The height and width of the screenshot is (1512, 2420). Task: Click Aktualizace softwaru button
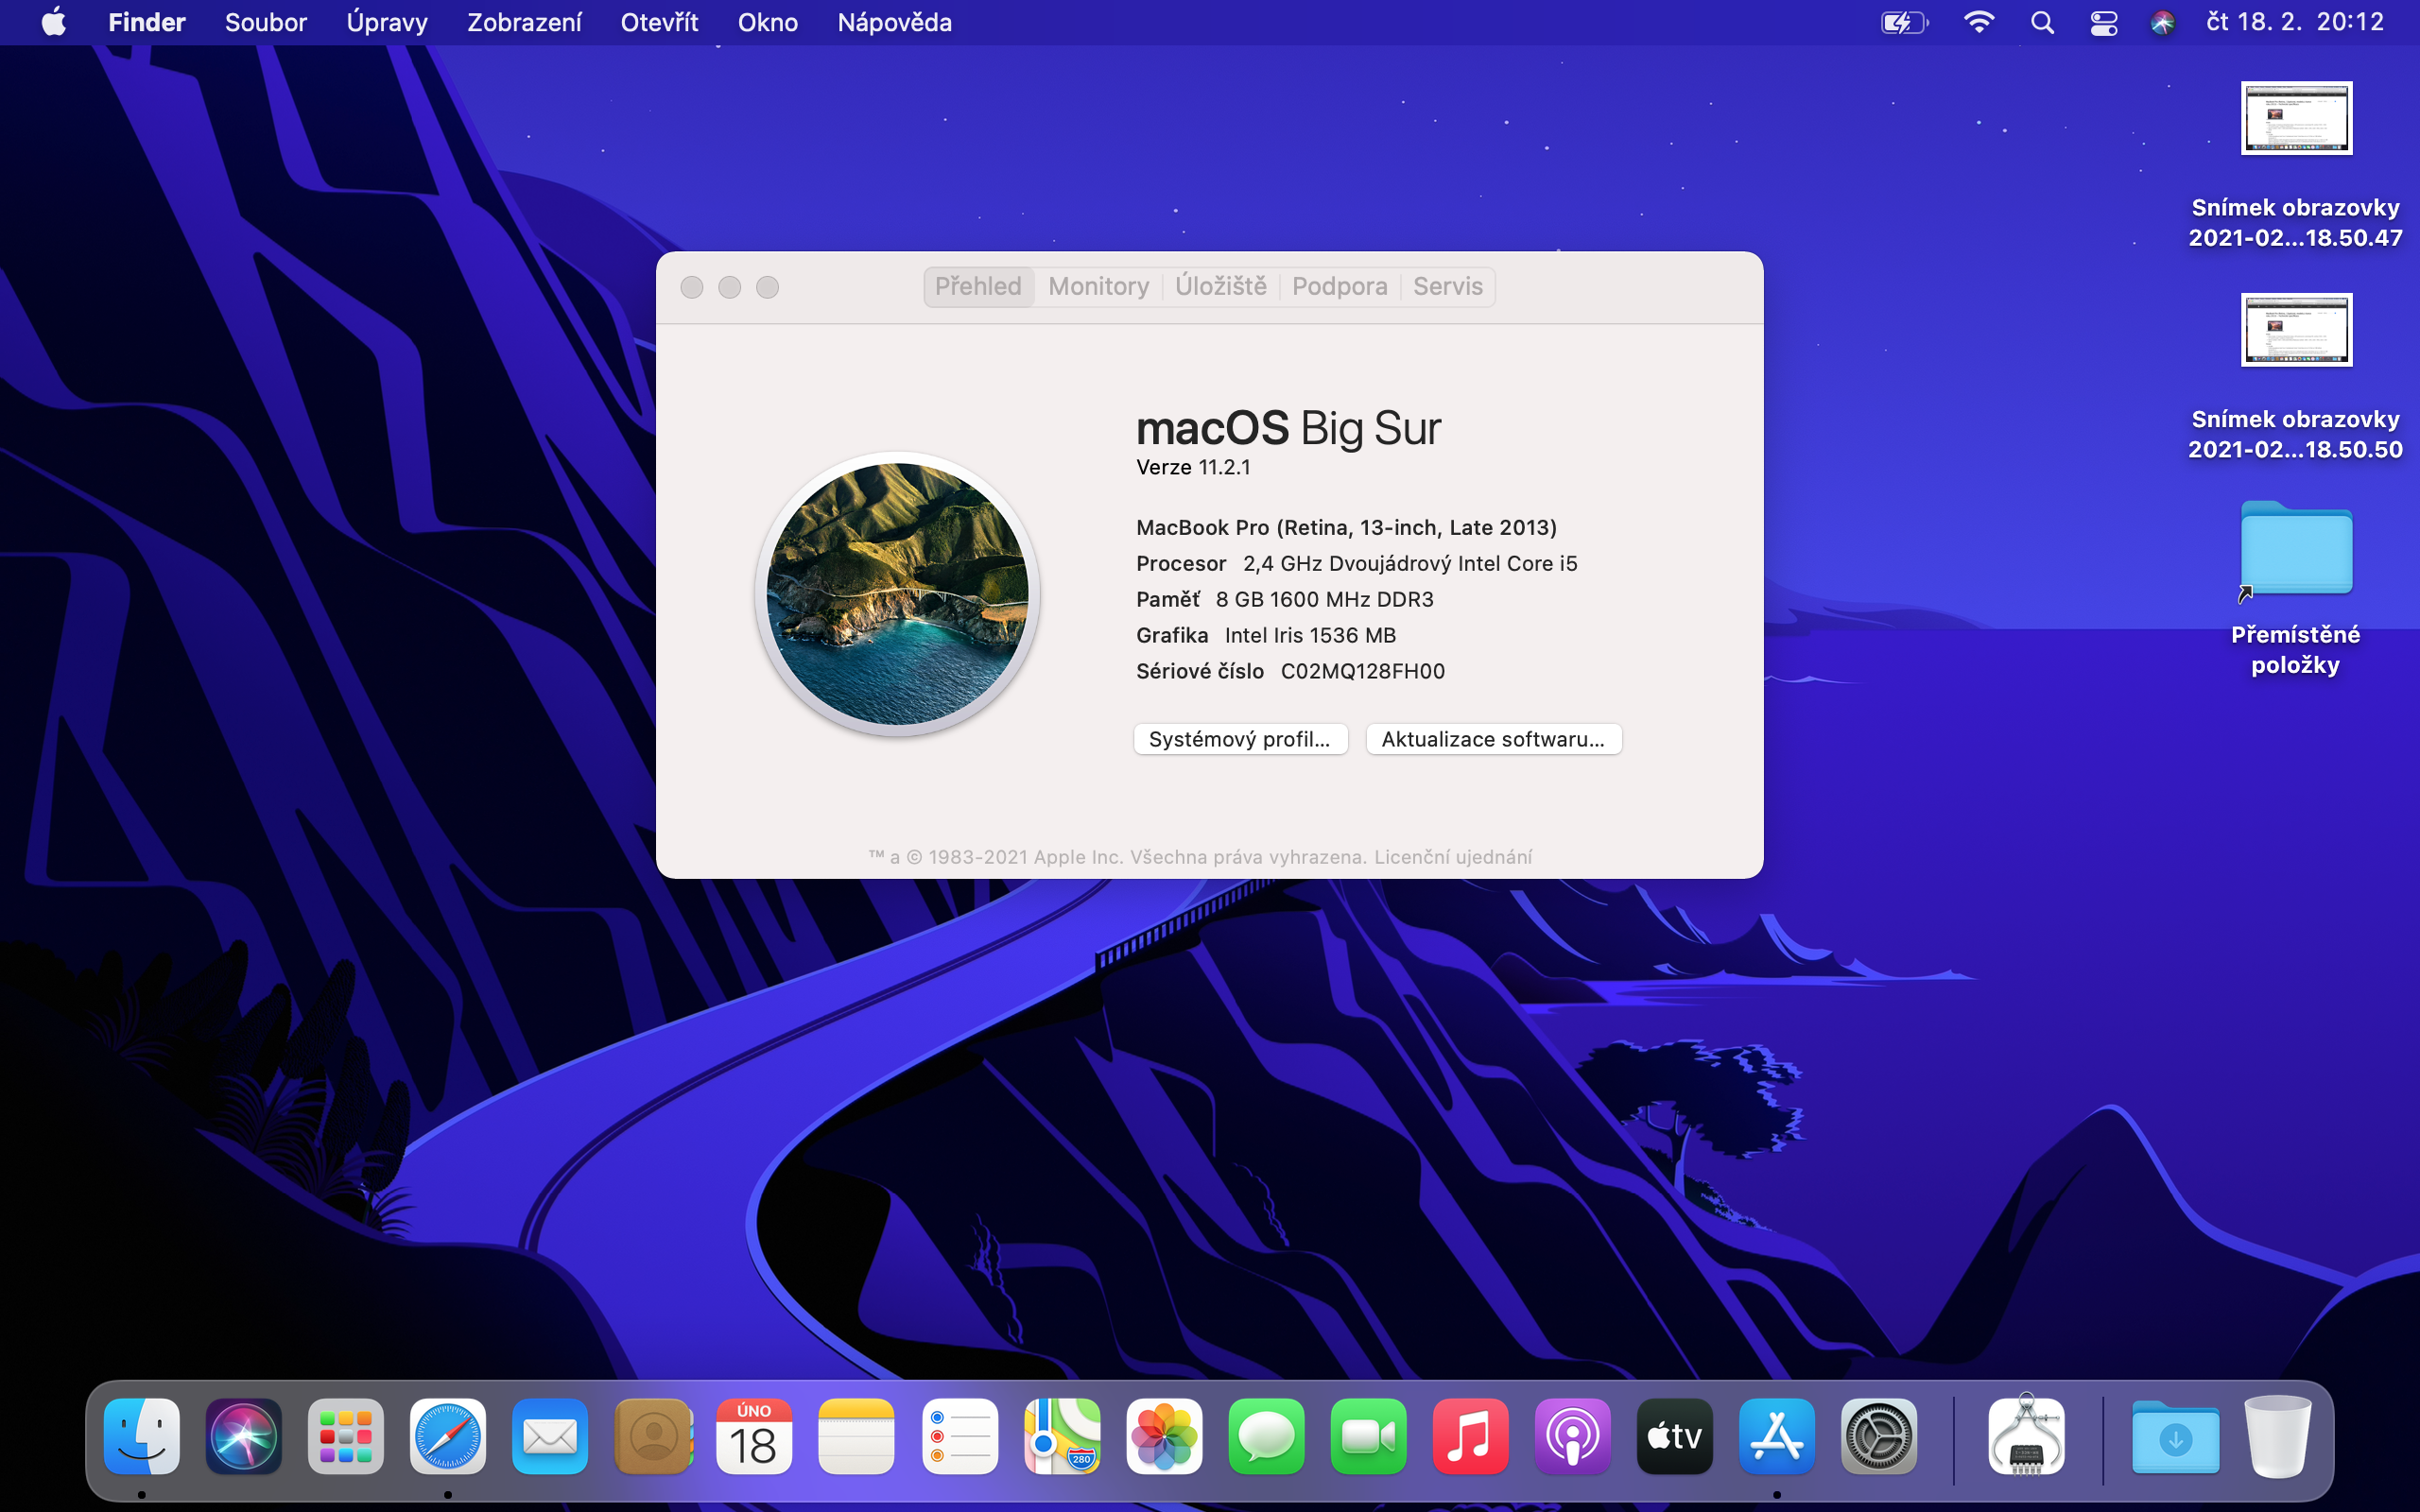[x=1493, y=739]
